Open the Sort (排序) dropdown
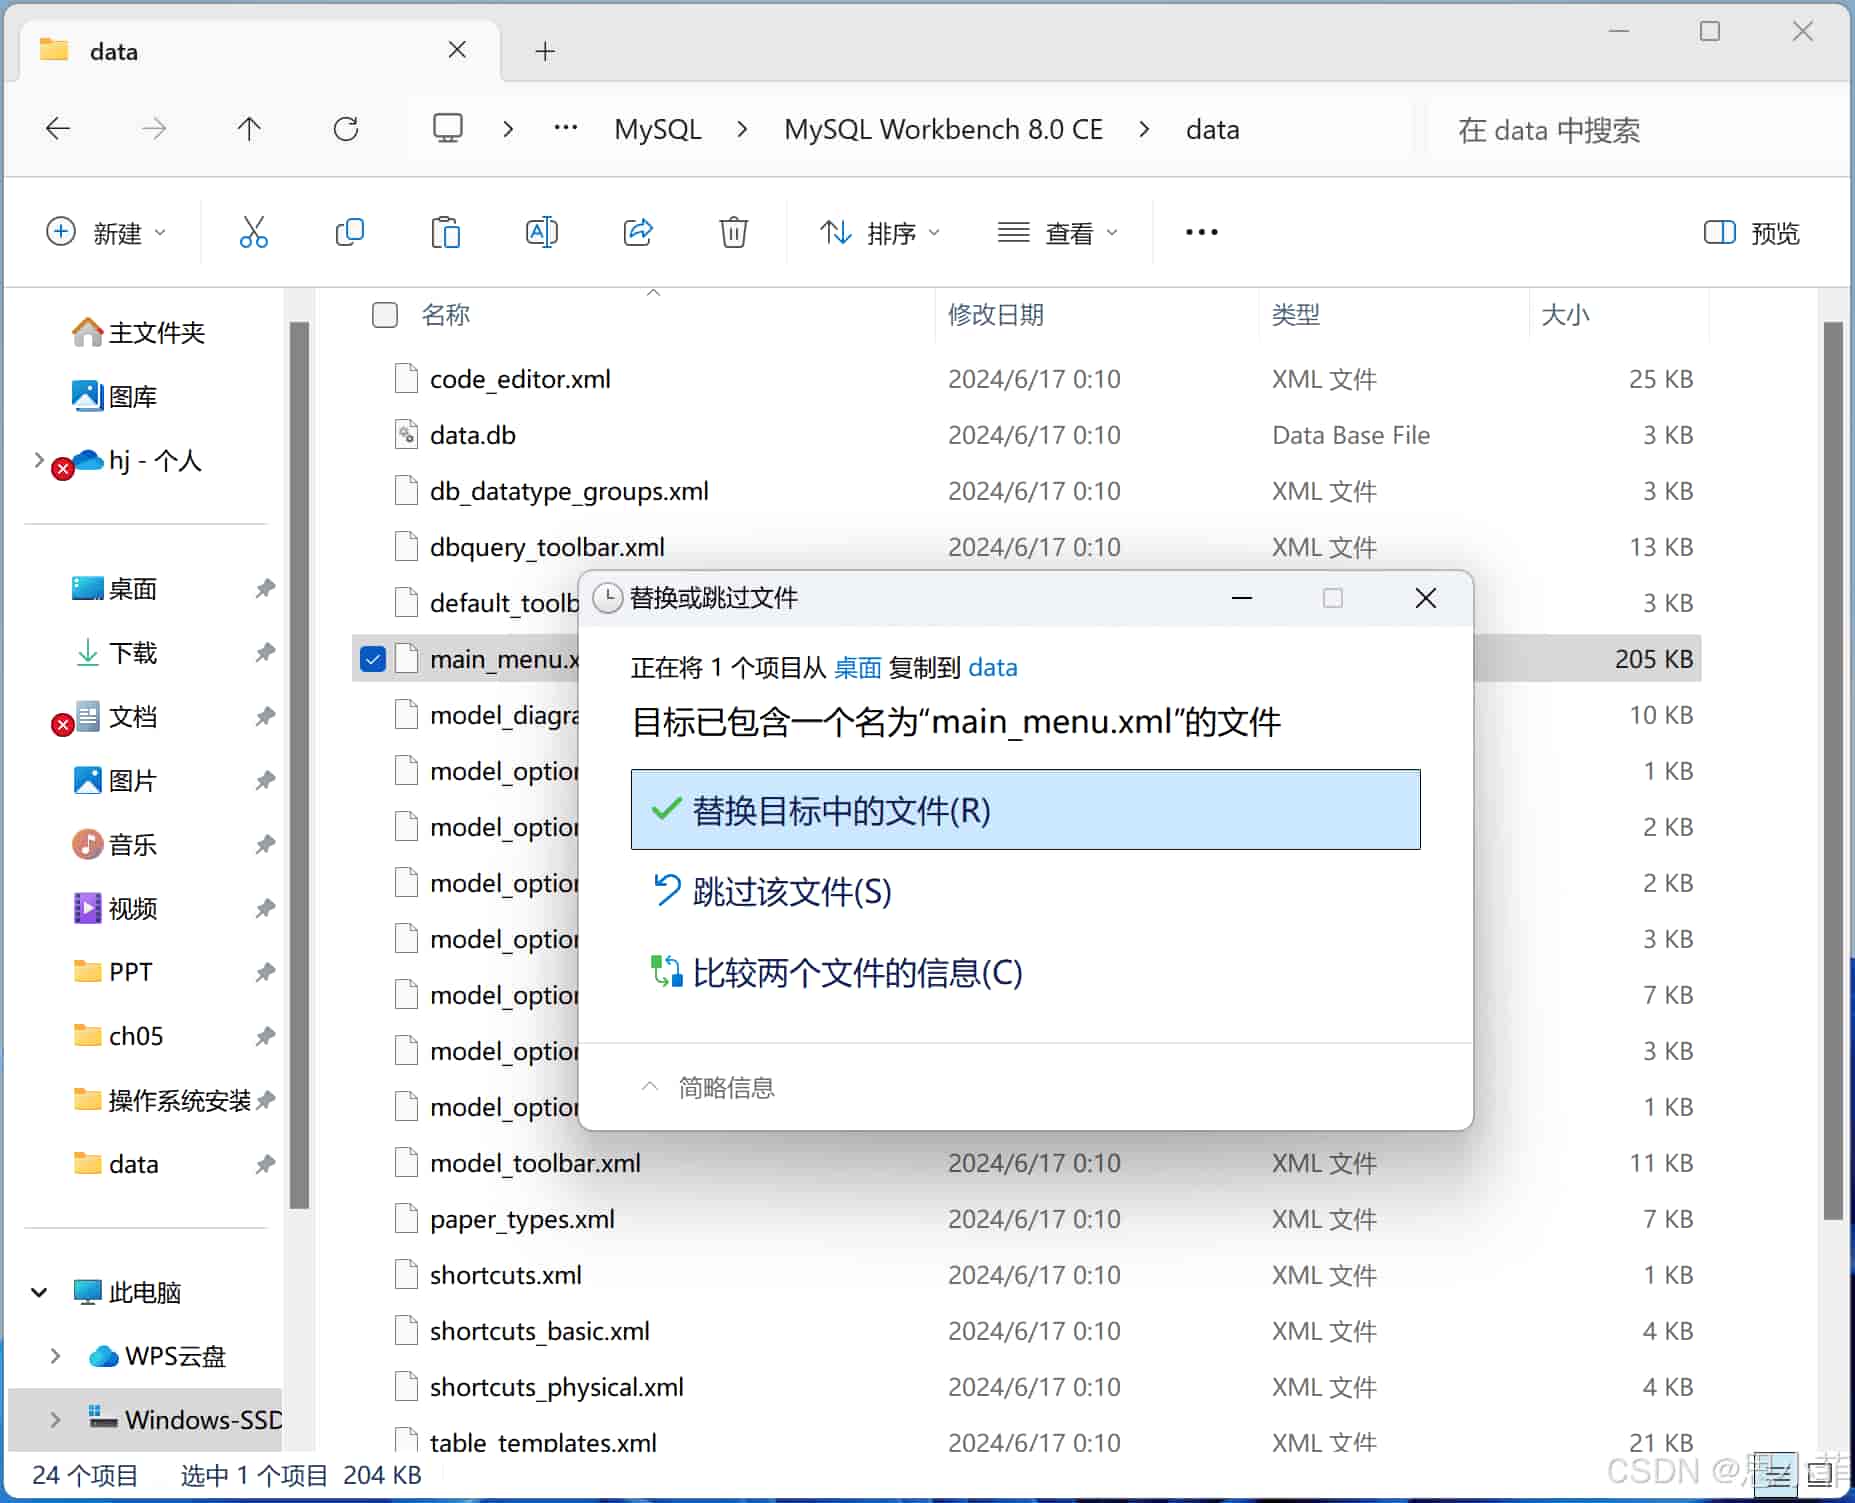The image size is (1855, 1503). click(x=880, y=232)
